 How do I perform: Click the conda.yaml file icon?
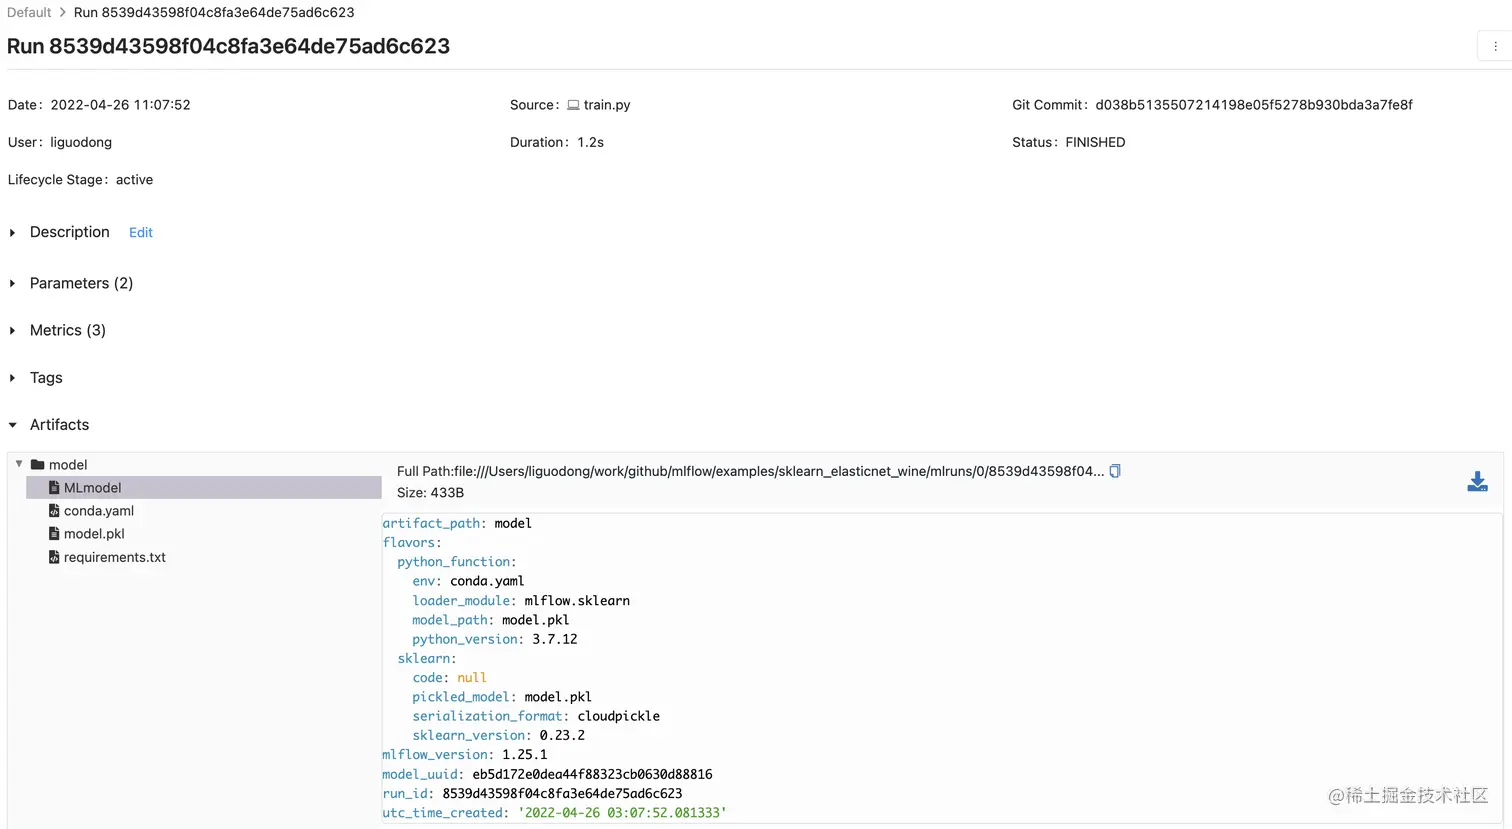pyautogui.click(x=54, y=511)
